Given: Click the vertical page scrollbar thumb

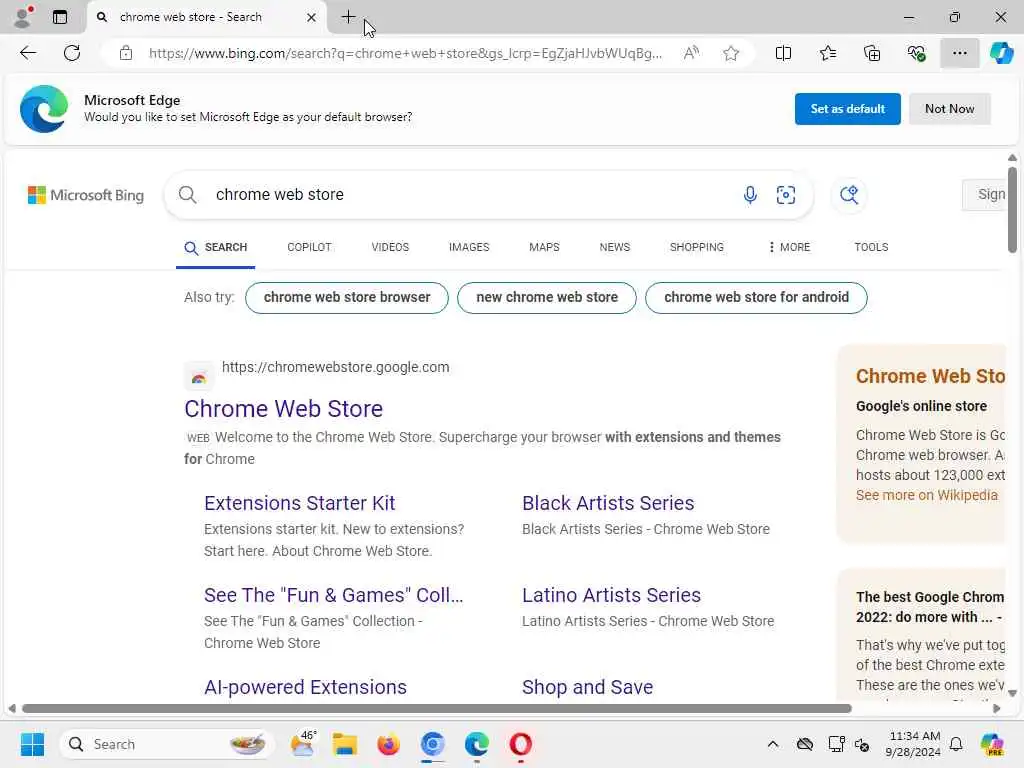Looking at the screenshot, I should click(1012, 209).
